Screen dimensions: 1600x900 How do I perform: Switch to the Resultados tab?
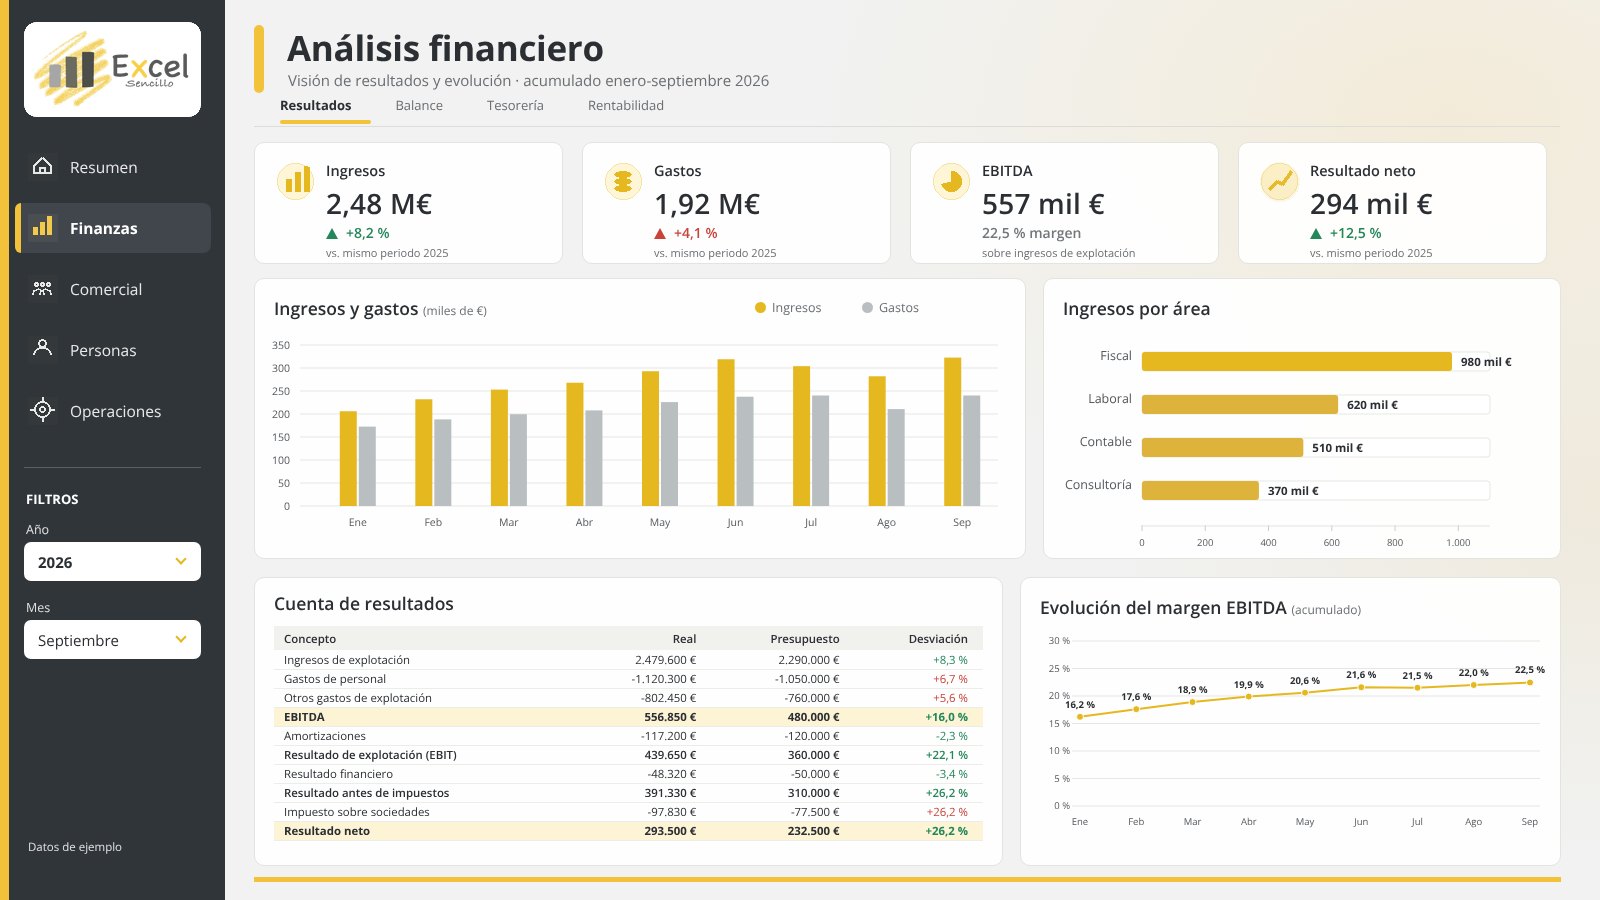point(316,106)
